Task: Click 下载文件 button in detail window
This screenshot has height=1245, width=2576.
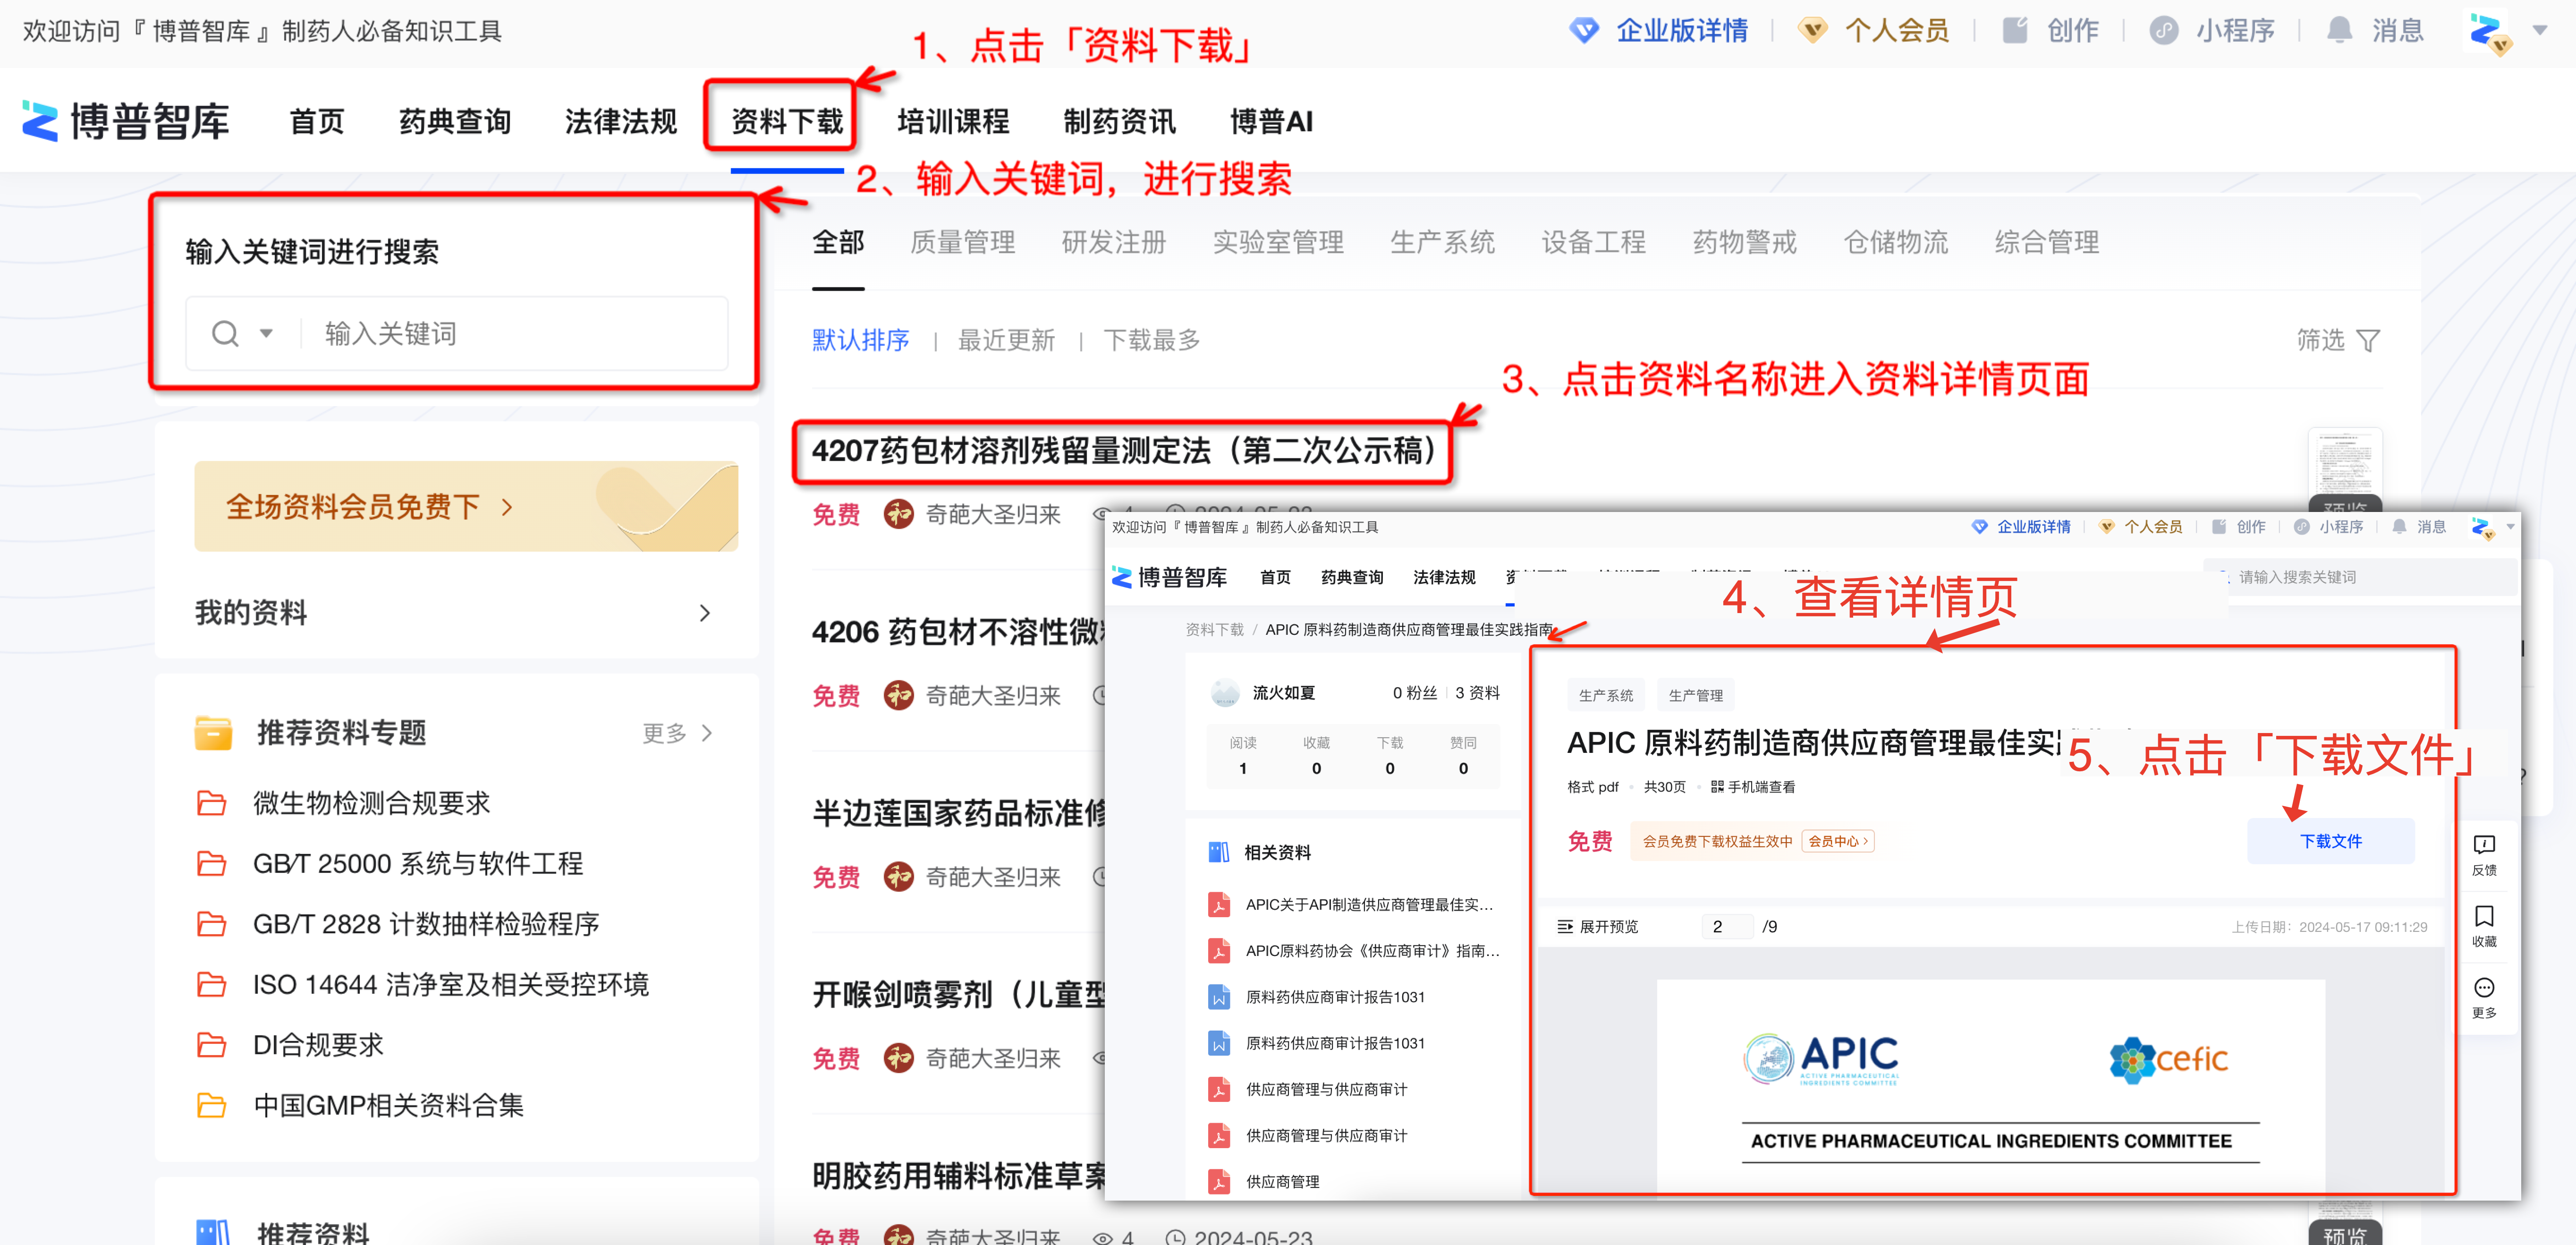Action: [x=2330, y=841]
